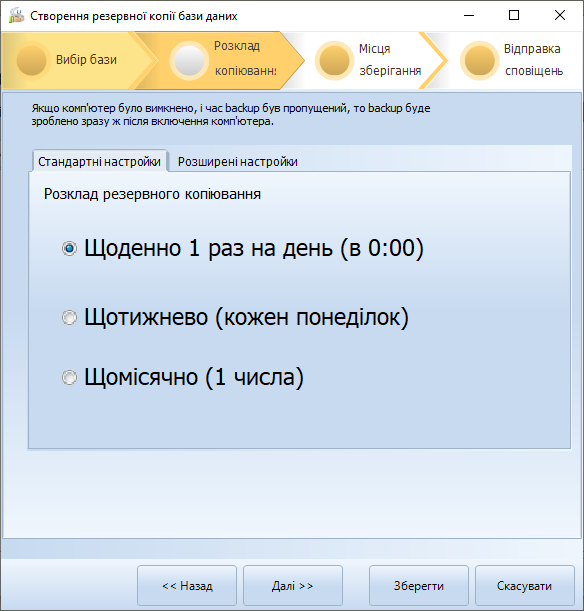
Task: Jump to the Місця зберігання step label
Action: click(x=390, y=60)
